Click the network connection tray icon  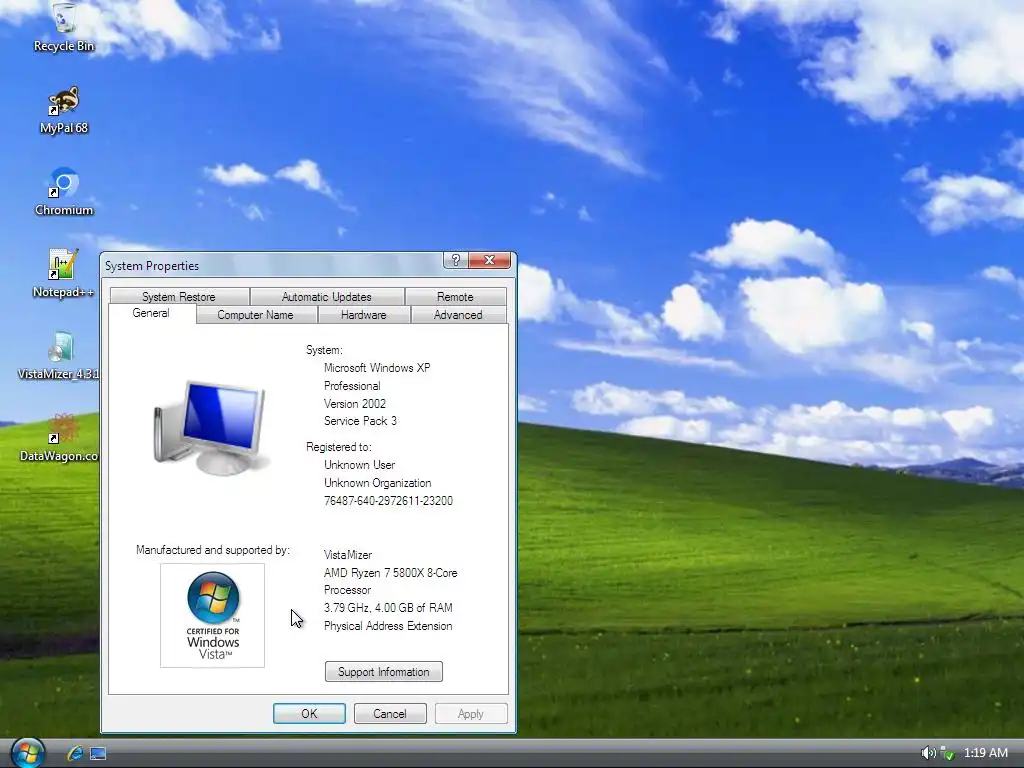(x=947, y=754)
